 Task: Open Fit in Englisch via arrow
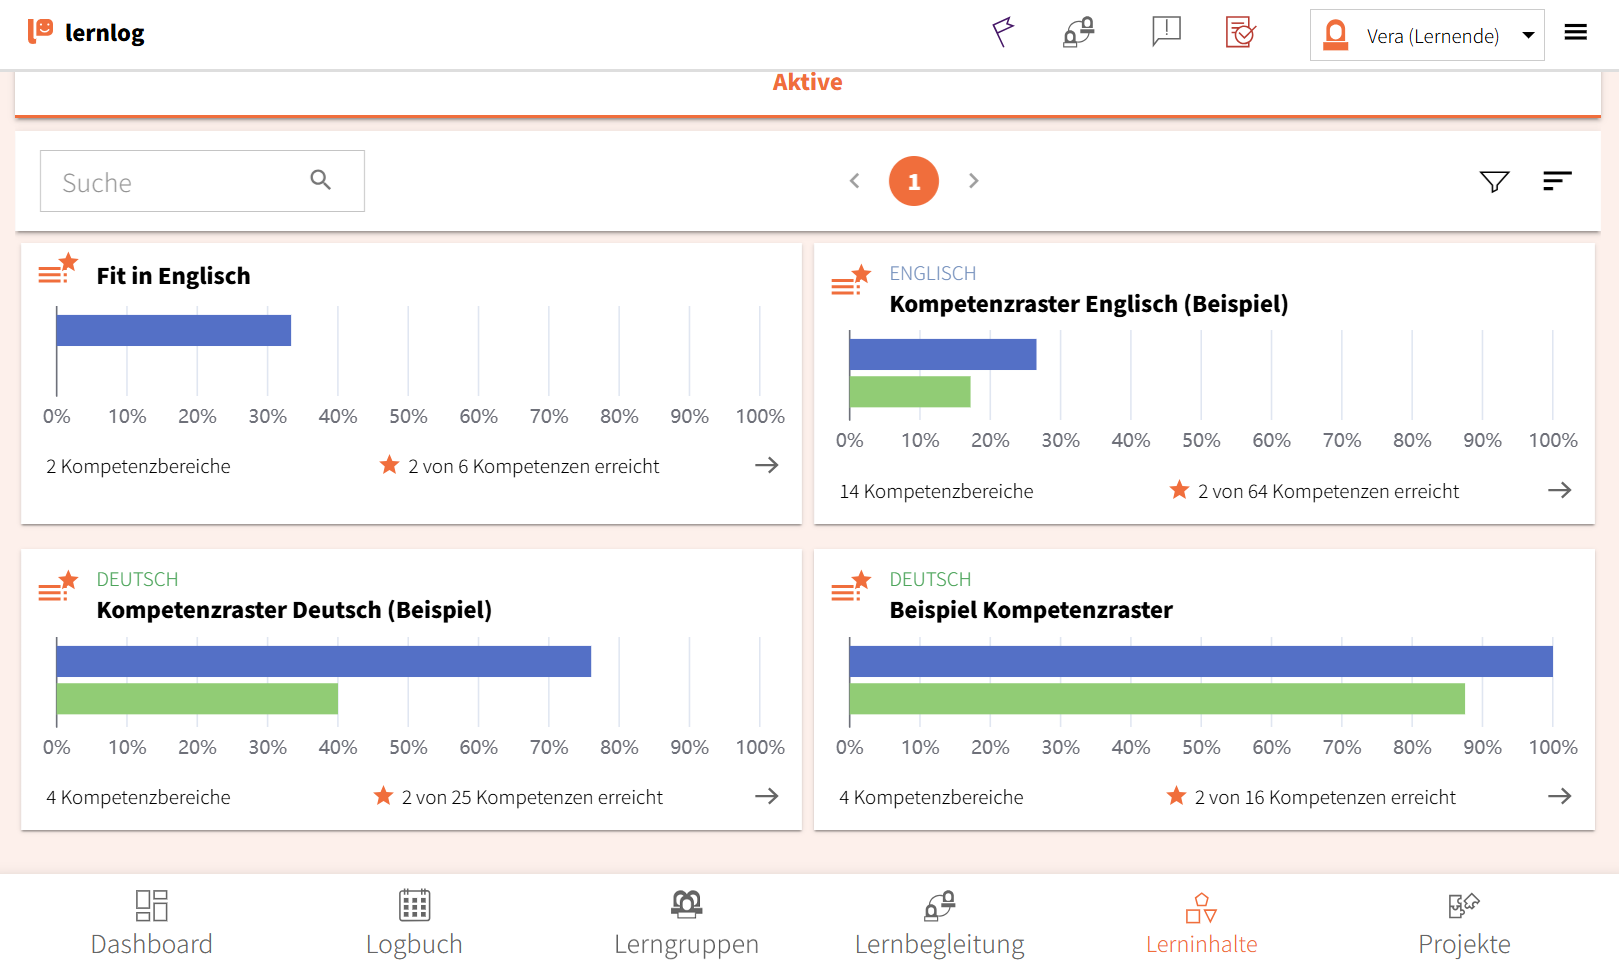766,466
